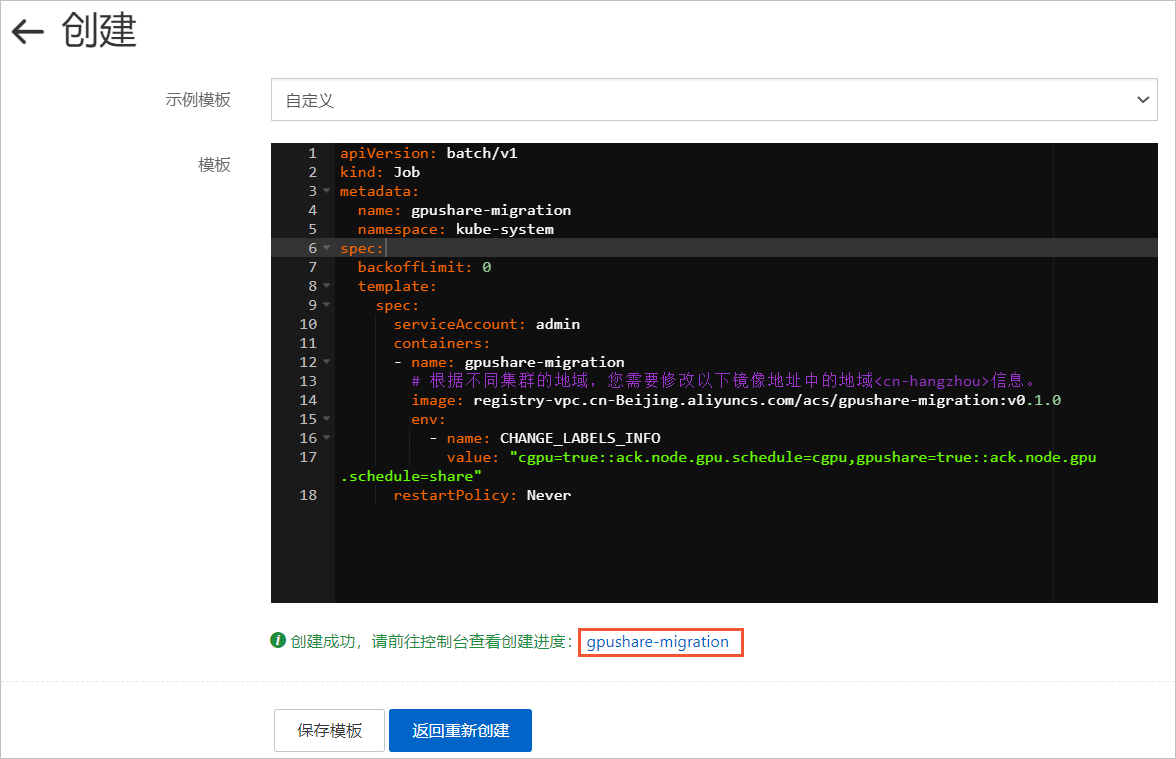Click the purple comment on line 13
The height and width of the screenshot is (759, 1176).
[x=723, y=381]
